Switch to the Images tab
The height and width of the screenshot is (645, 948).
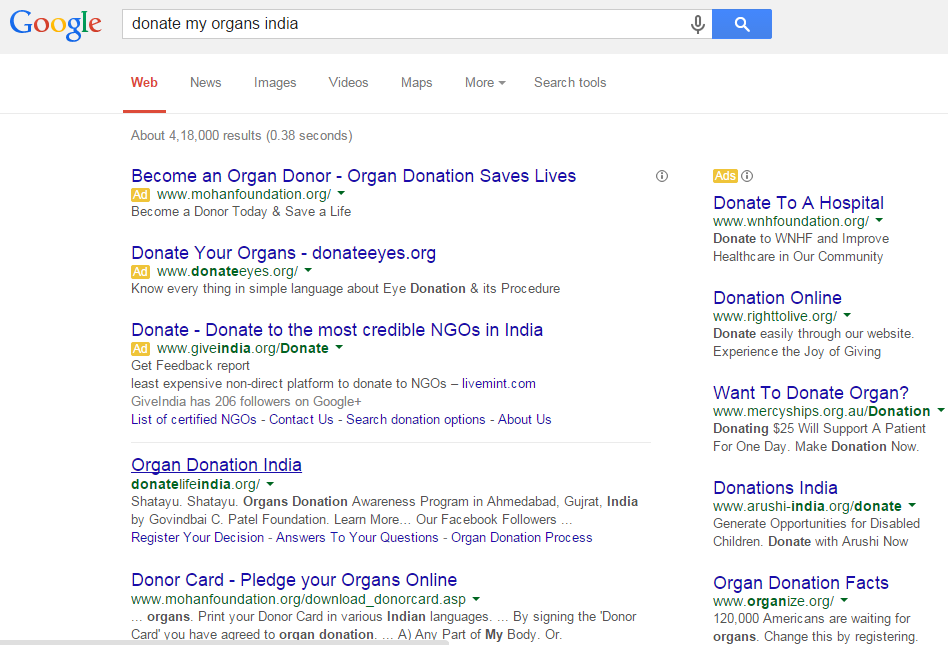[275, 82]
